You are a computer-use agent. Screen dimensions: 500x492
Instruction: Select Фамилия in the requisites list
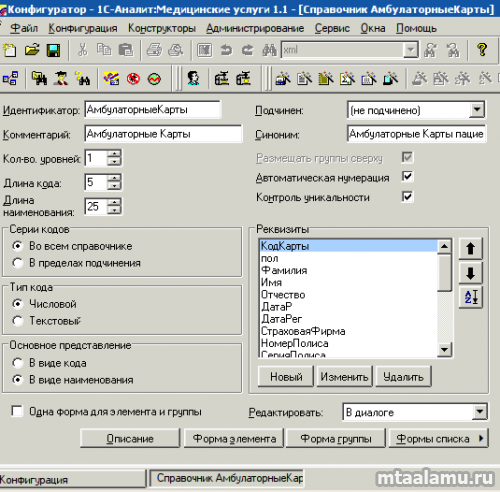[348, 270]
